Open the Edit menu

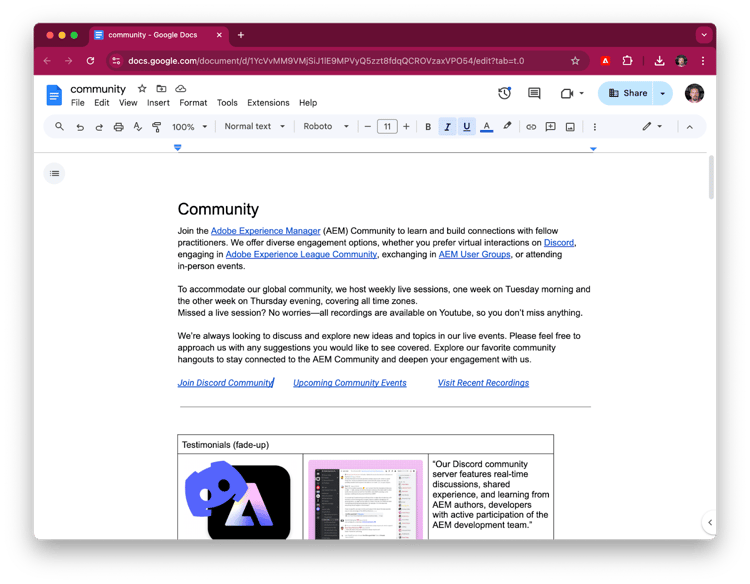(x=101, y=103)
